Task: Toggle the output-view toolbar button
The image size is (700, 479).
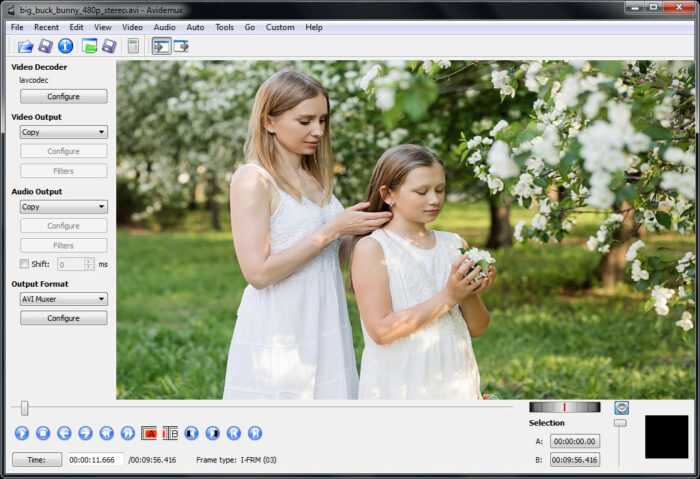Action: pos(181,46)
